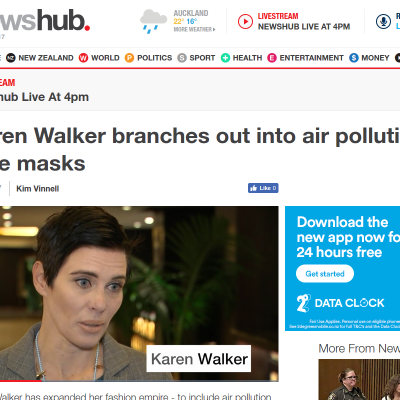Click the black NZ New Zealand icon
The image size is (400, 400).
(11, 58)
